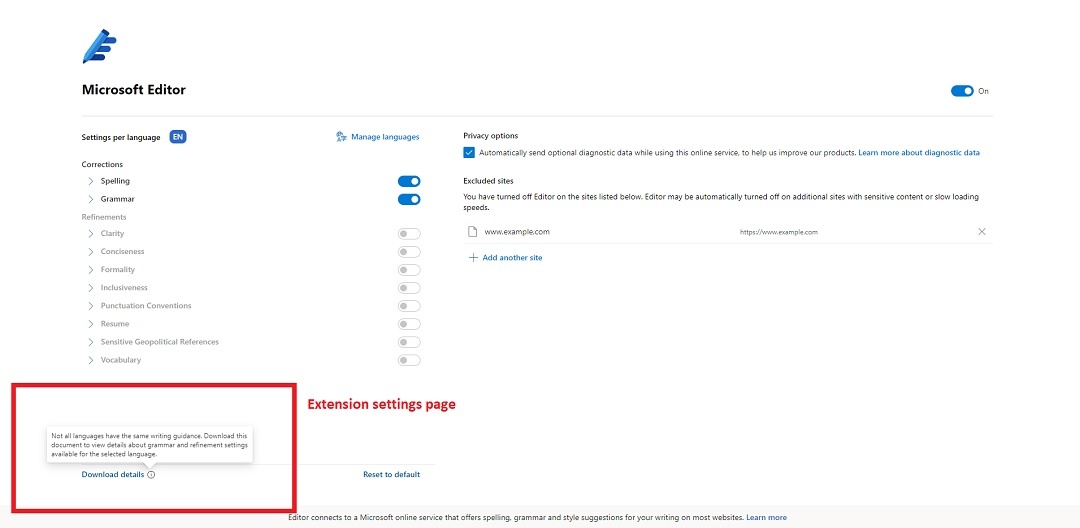The width and height of the screenshot is (1080, 528).
Task: Enable the Resume refinement toggle
Action: [409, 324]
